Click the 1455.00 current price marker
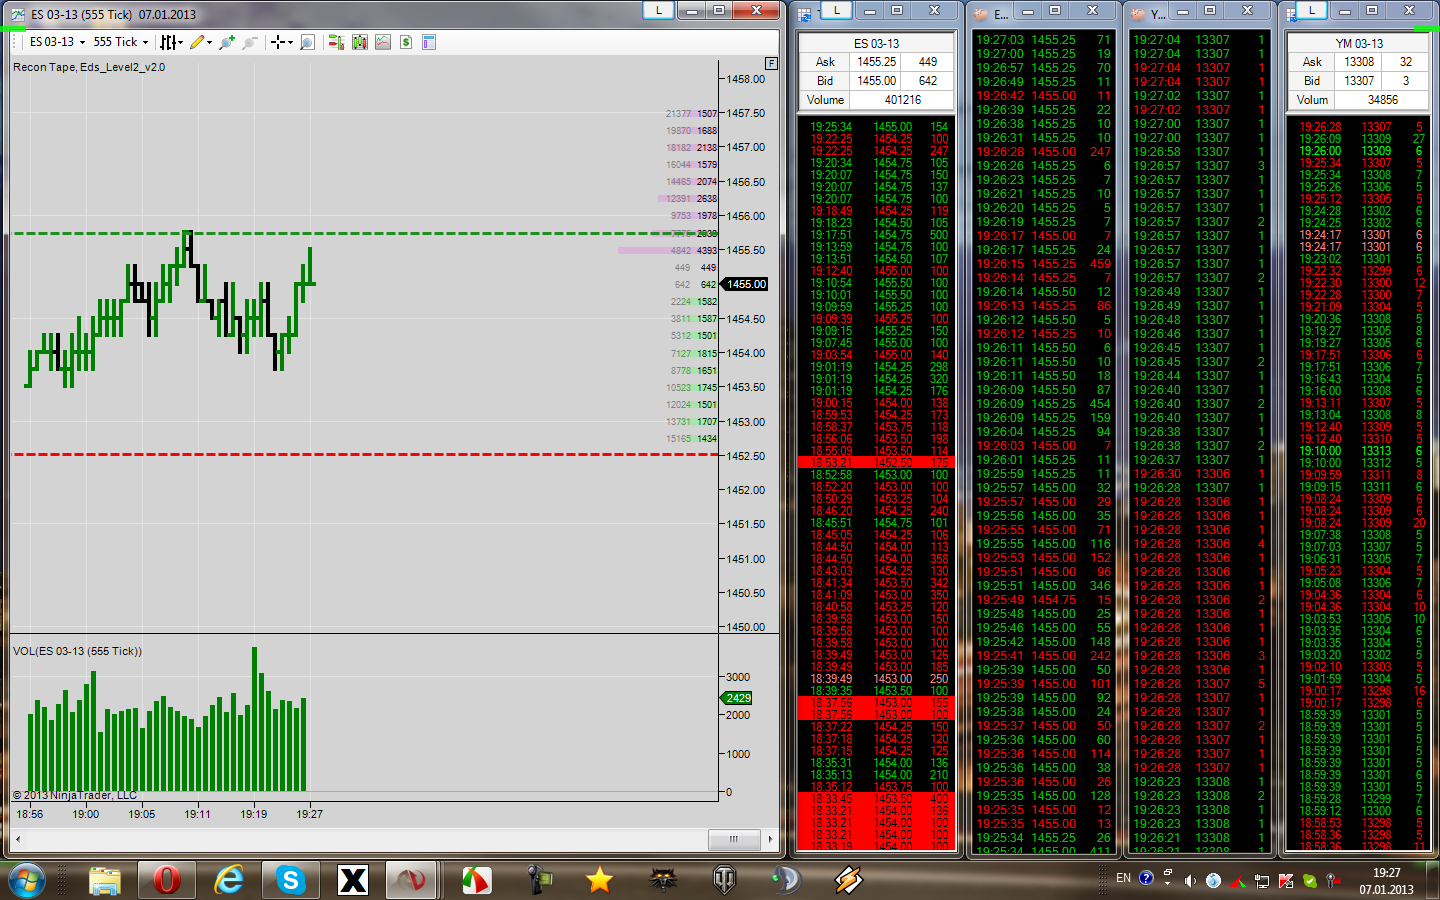 (x=746, y=284)
